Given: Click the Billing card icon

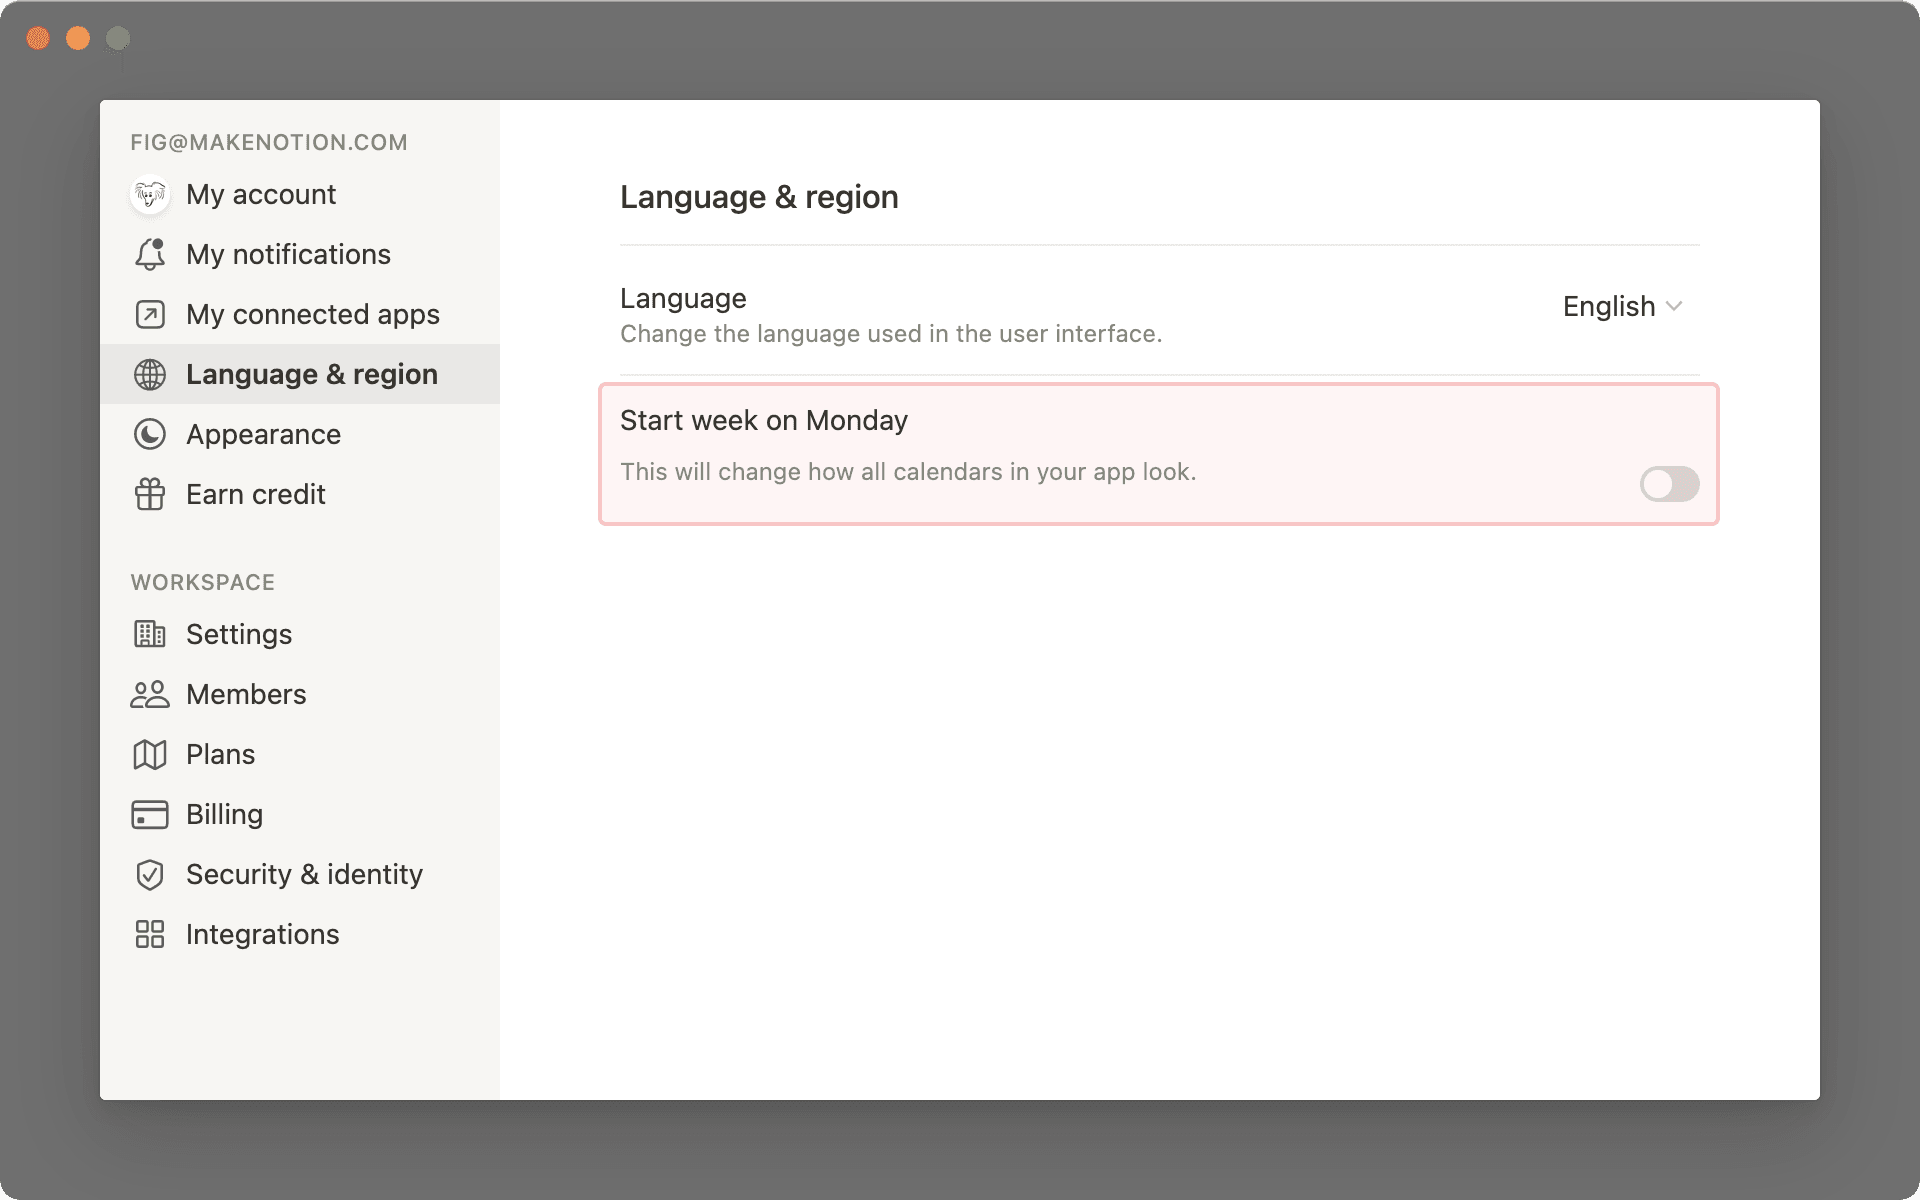Looking at the screenshot, I should (149, 814).
